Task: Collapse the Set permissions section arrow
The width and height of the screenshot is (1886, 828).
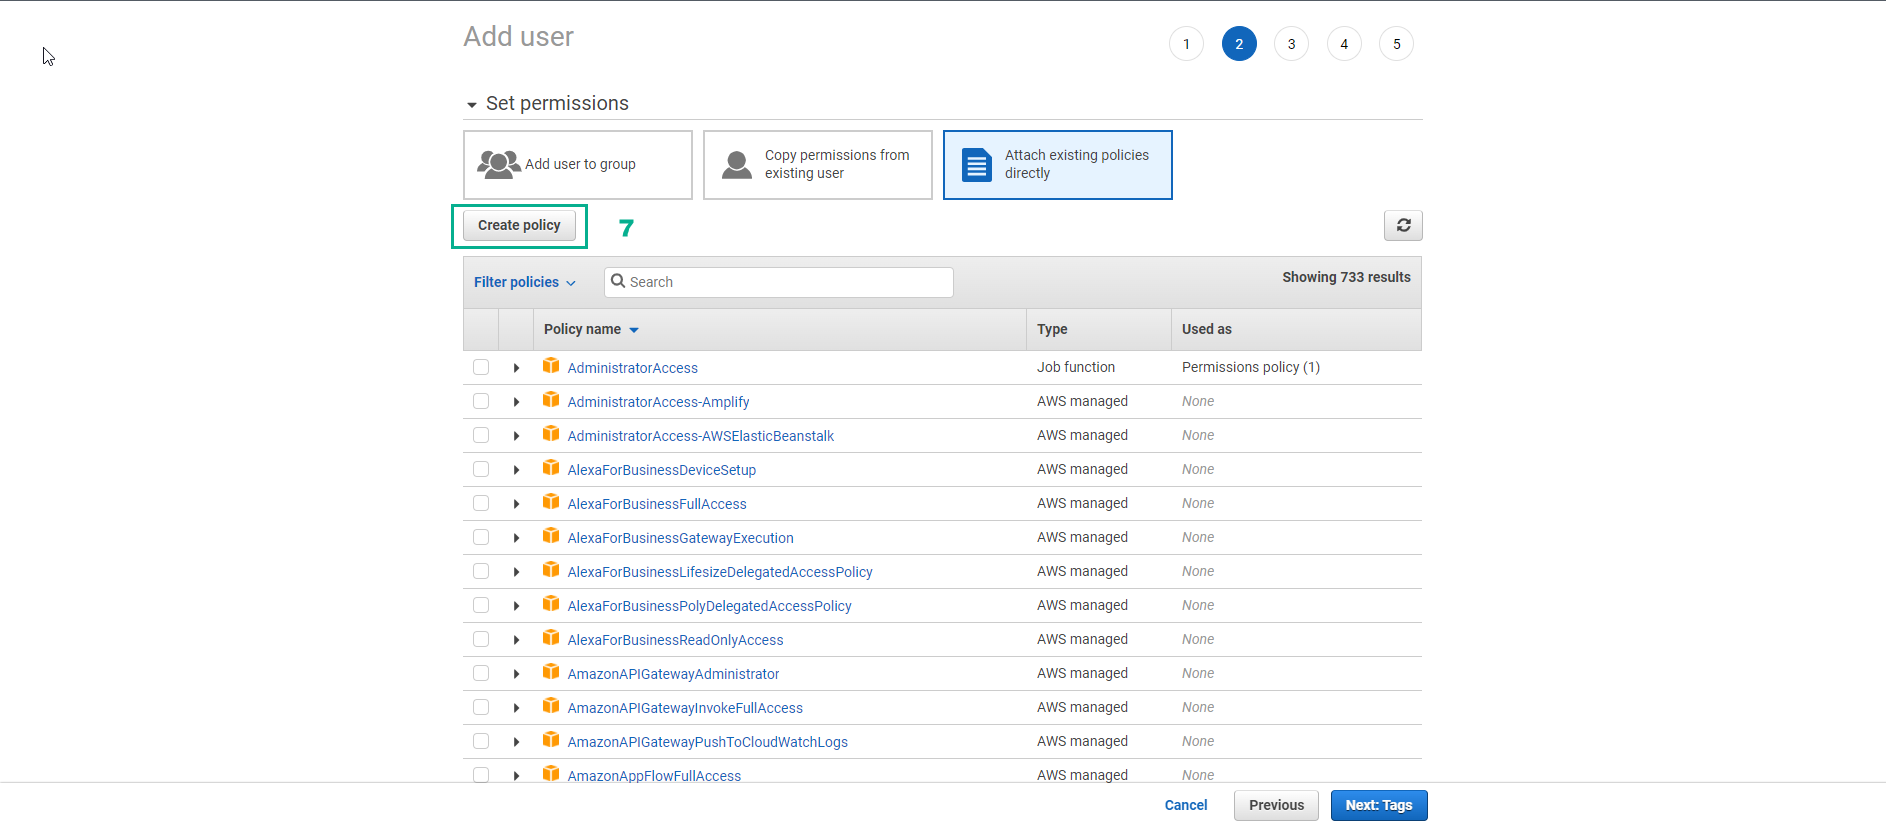Action: (472, 105)
